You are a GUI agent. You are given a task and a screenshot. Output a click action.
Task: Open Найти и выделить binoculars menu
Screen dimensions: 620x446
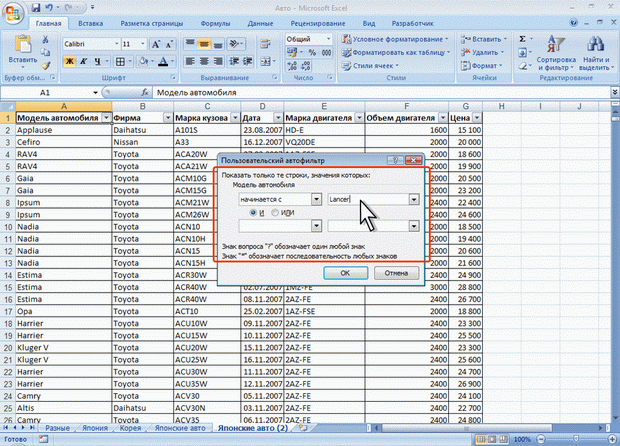(x=596, y=53)
